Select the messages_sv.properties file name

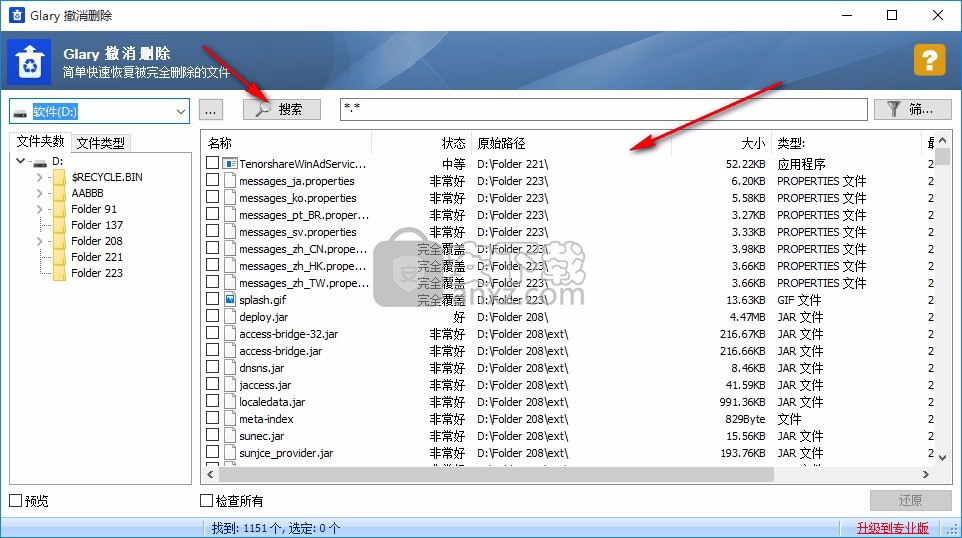(298, 232)
